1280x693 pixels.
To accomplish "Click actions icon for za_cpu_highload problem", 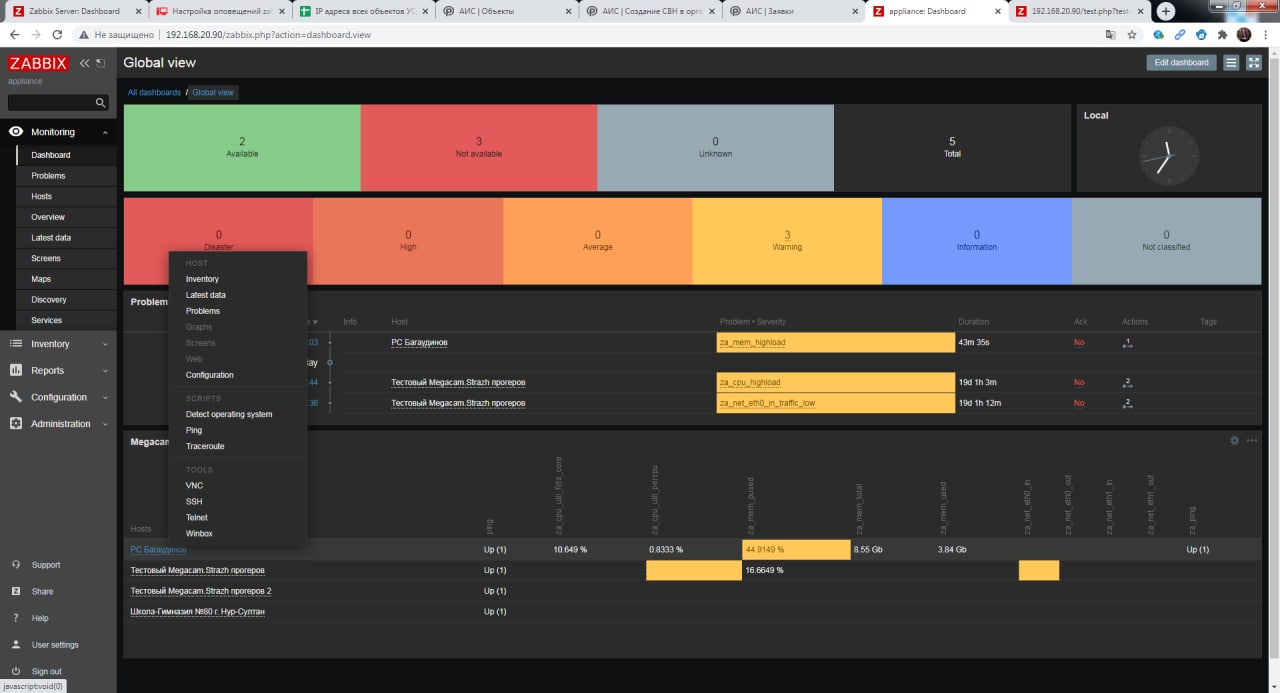I will (1127, 382).
